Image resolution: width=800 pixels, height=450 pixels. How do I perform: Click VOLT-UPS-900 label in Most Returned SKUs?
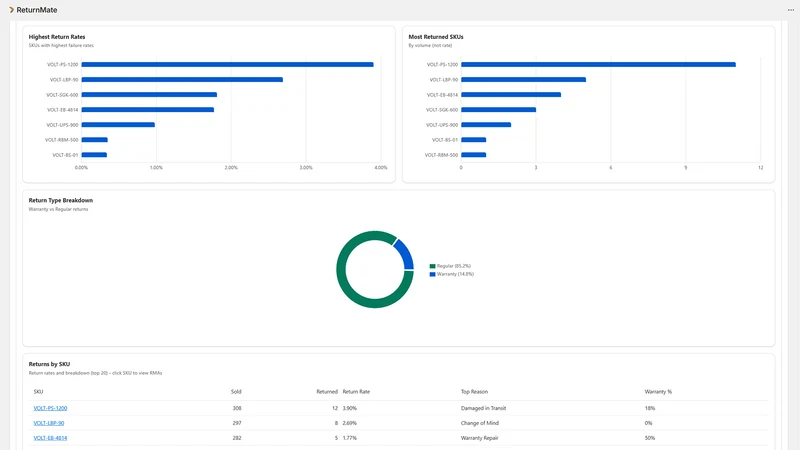pos(442,125)
